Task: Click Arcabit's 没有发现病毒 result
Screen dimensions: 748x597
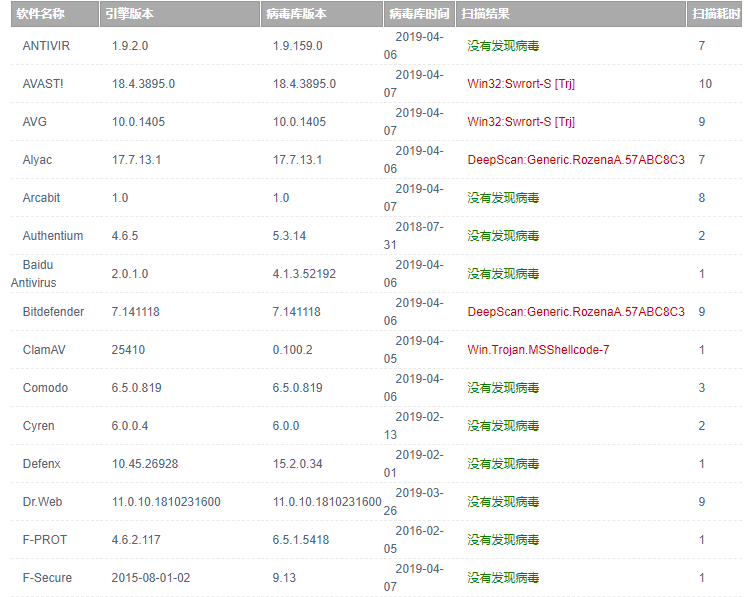Action: tap(503, 198)
